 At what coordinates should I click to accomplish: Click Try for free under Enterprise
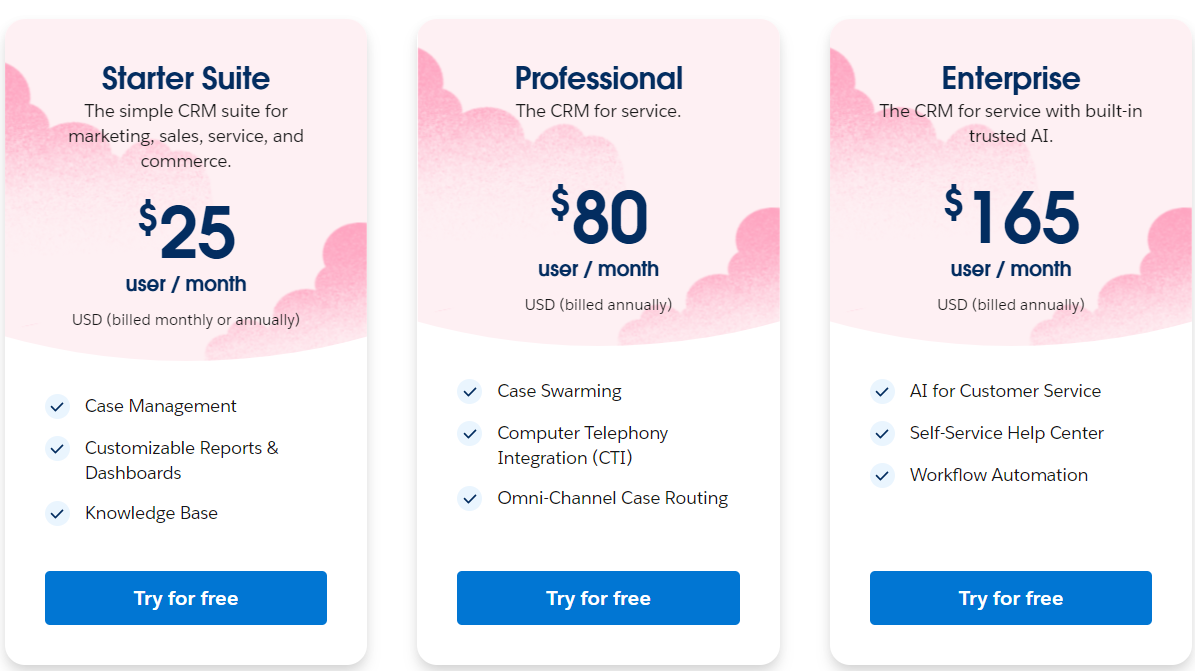point(1011,598)
